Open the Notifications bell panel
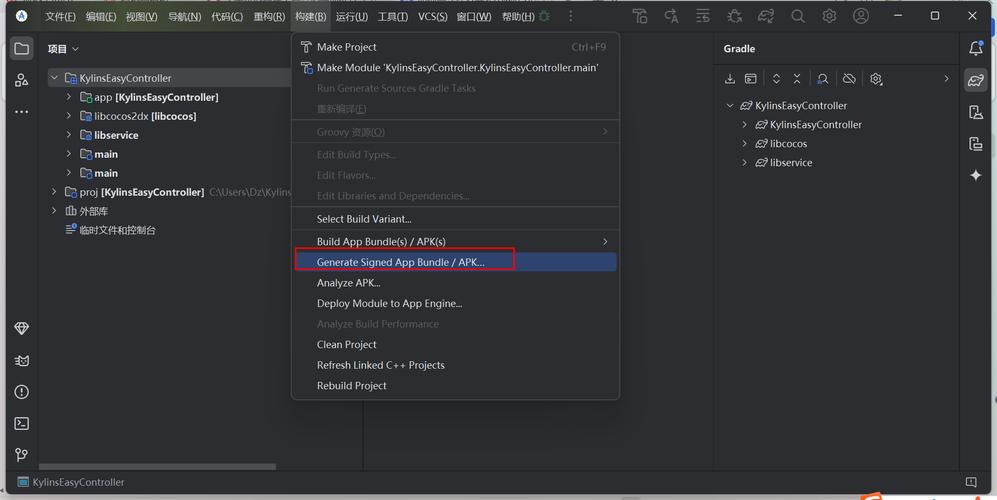Image resolution: width=997 pixels, height=500 pixels. point(976,48)
